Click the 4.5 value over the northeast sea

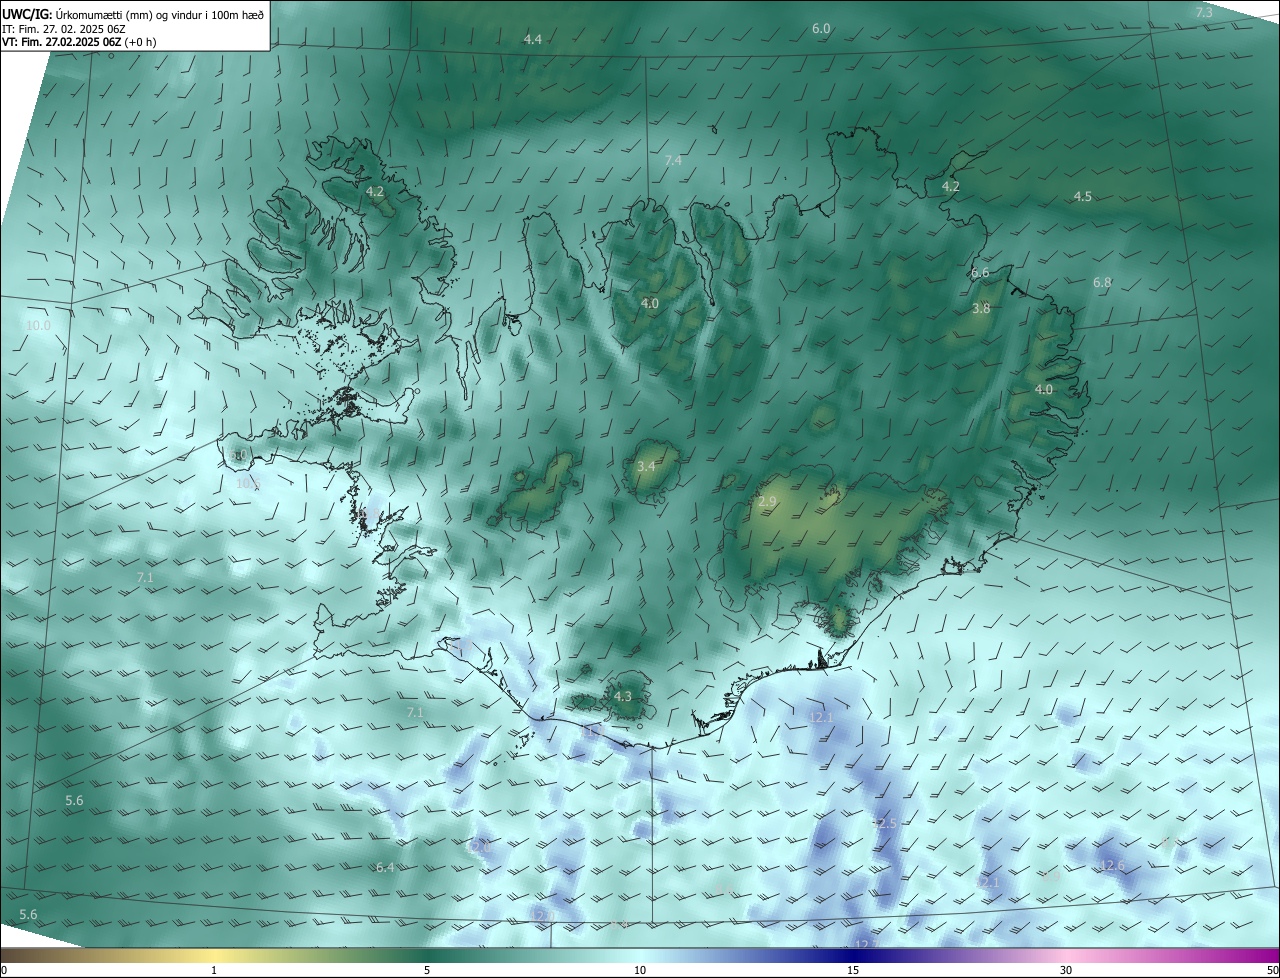pyautogui.click(x=1082, y=196)
